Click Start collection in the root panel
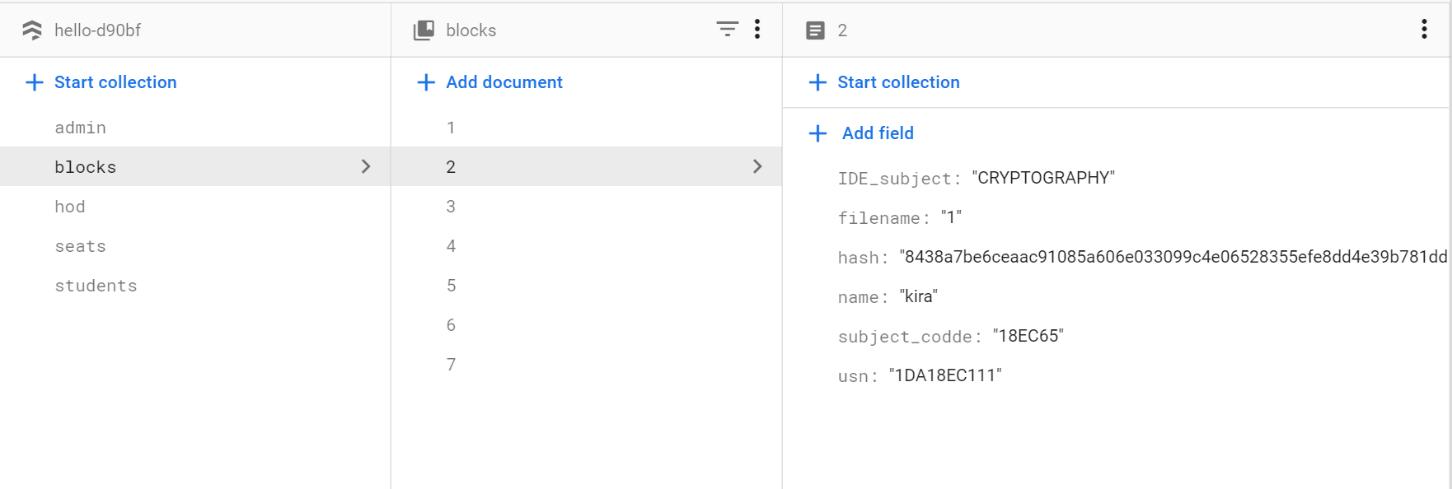 point(115,82)
